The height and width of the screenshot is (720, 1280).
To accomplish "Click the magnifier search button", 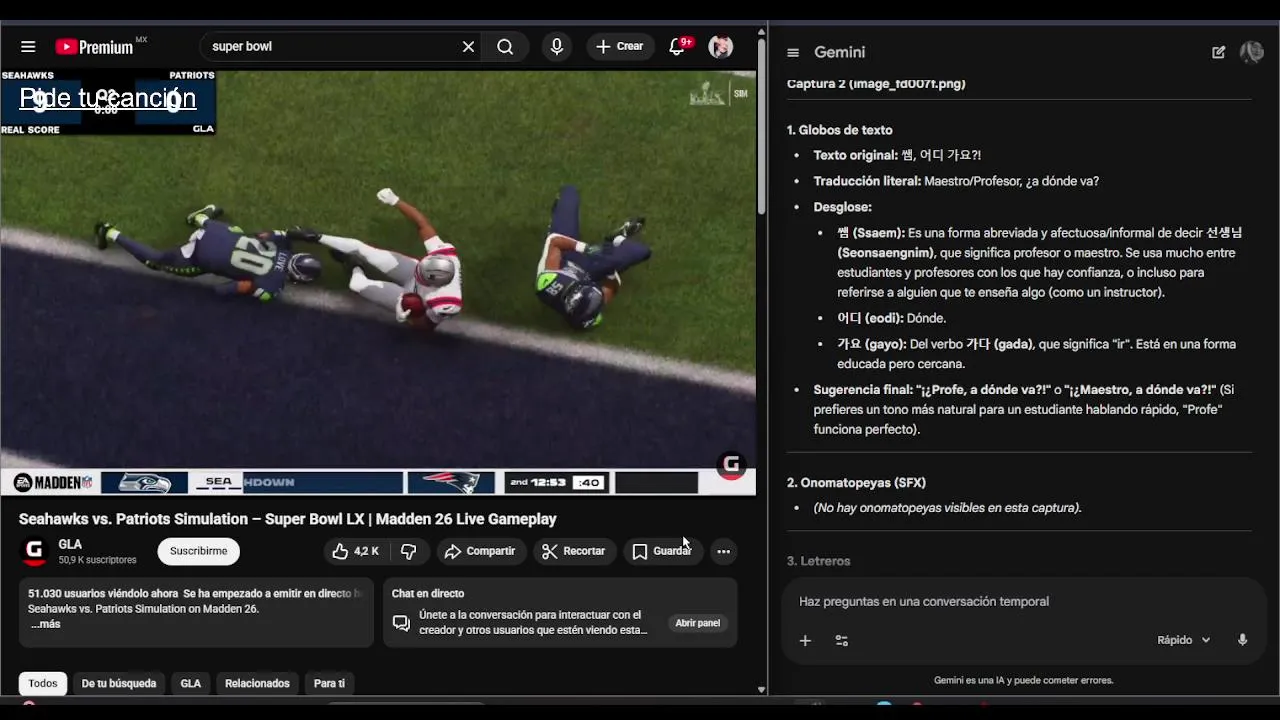I will [x=505, y=47].
